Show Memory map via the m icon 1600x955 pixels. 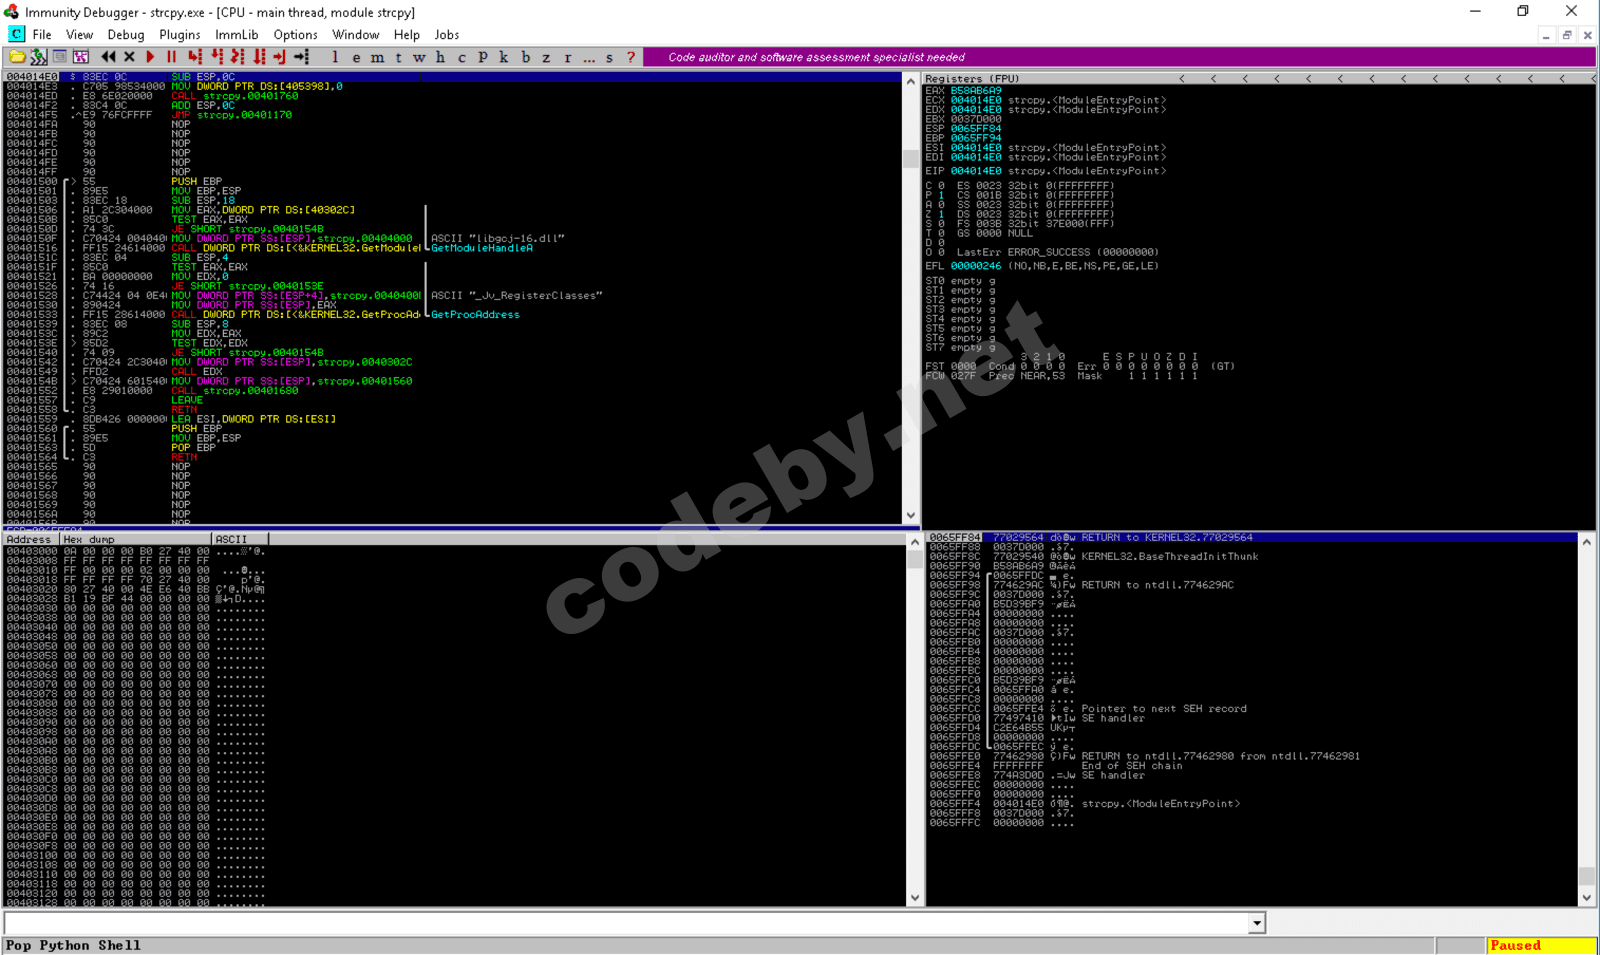click(377, 57)
